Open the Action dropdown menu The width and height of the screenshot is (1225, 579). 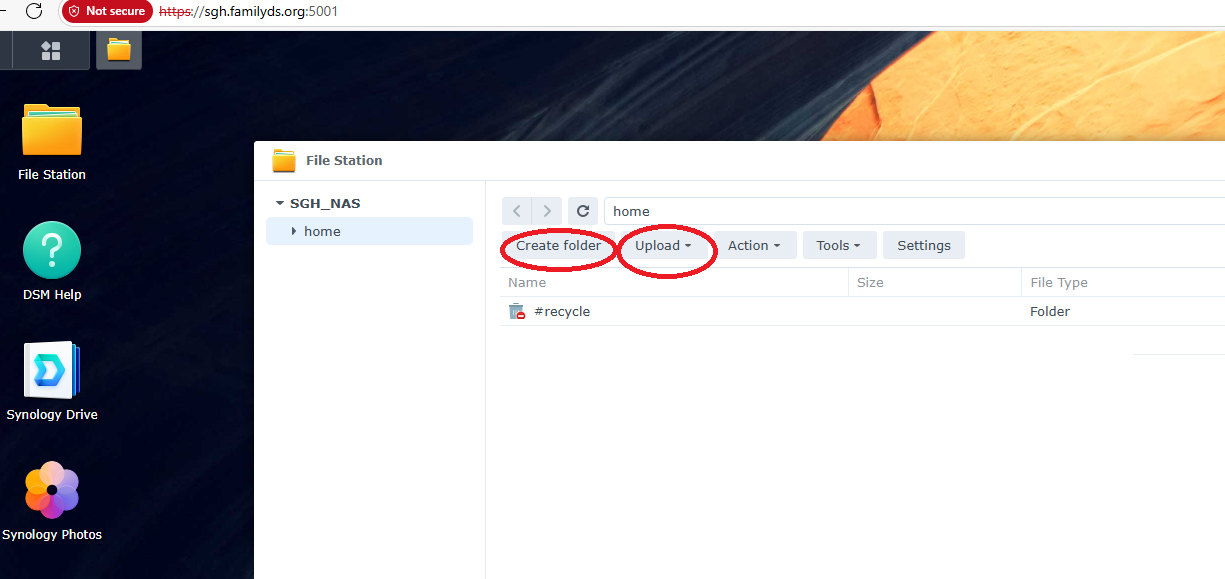[755, 245]
